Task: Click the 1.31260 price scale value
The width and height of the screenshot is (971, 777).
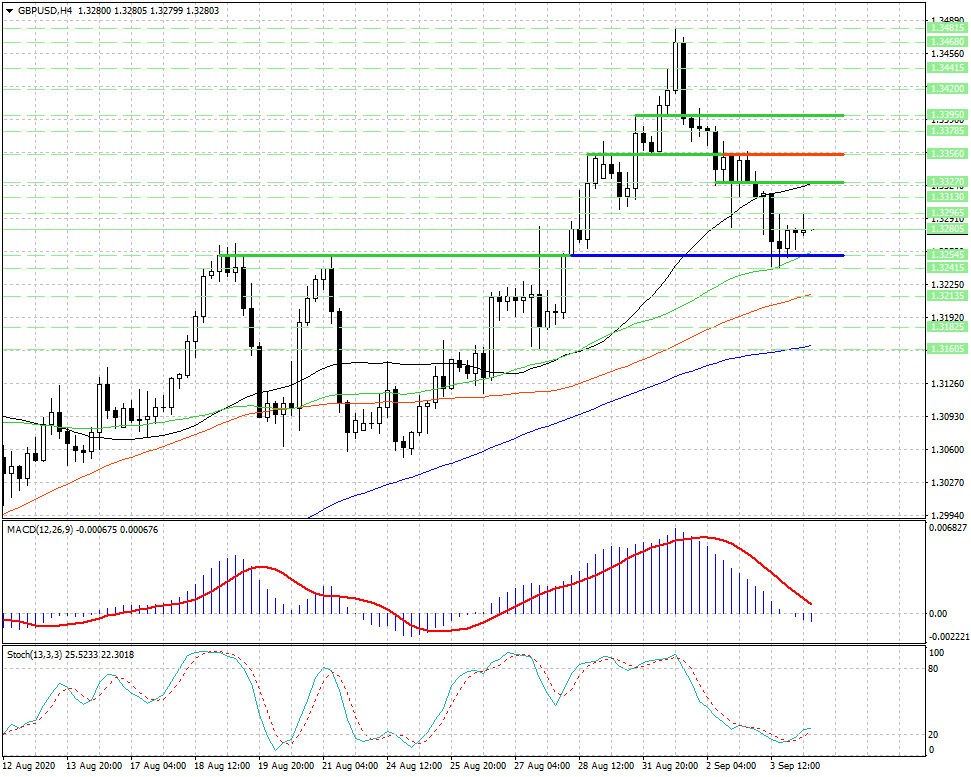Action: coord(947,383)
